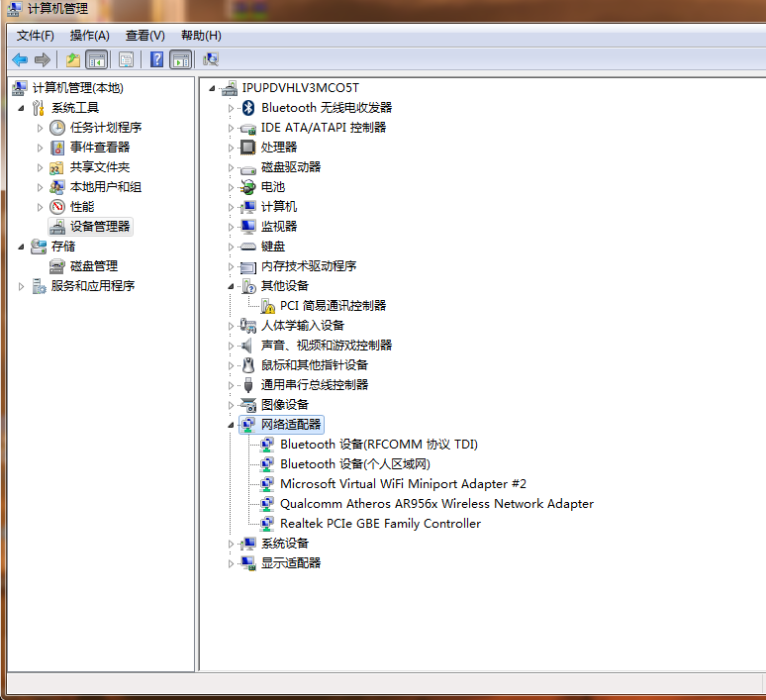Select Bluetooth 设备(个人区域网) adapter
Screen dimensions: 766x700
[355, 464]
